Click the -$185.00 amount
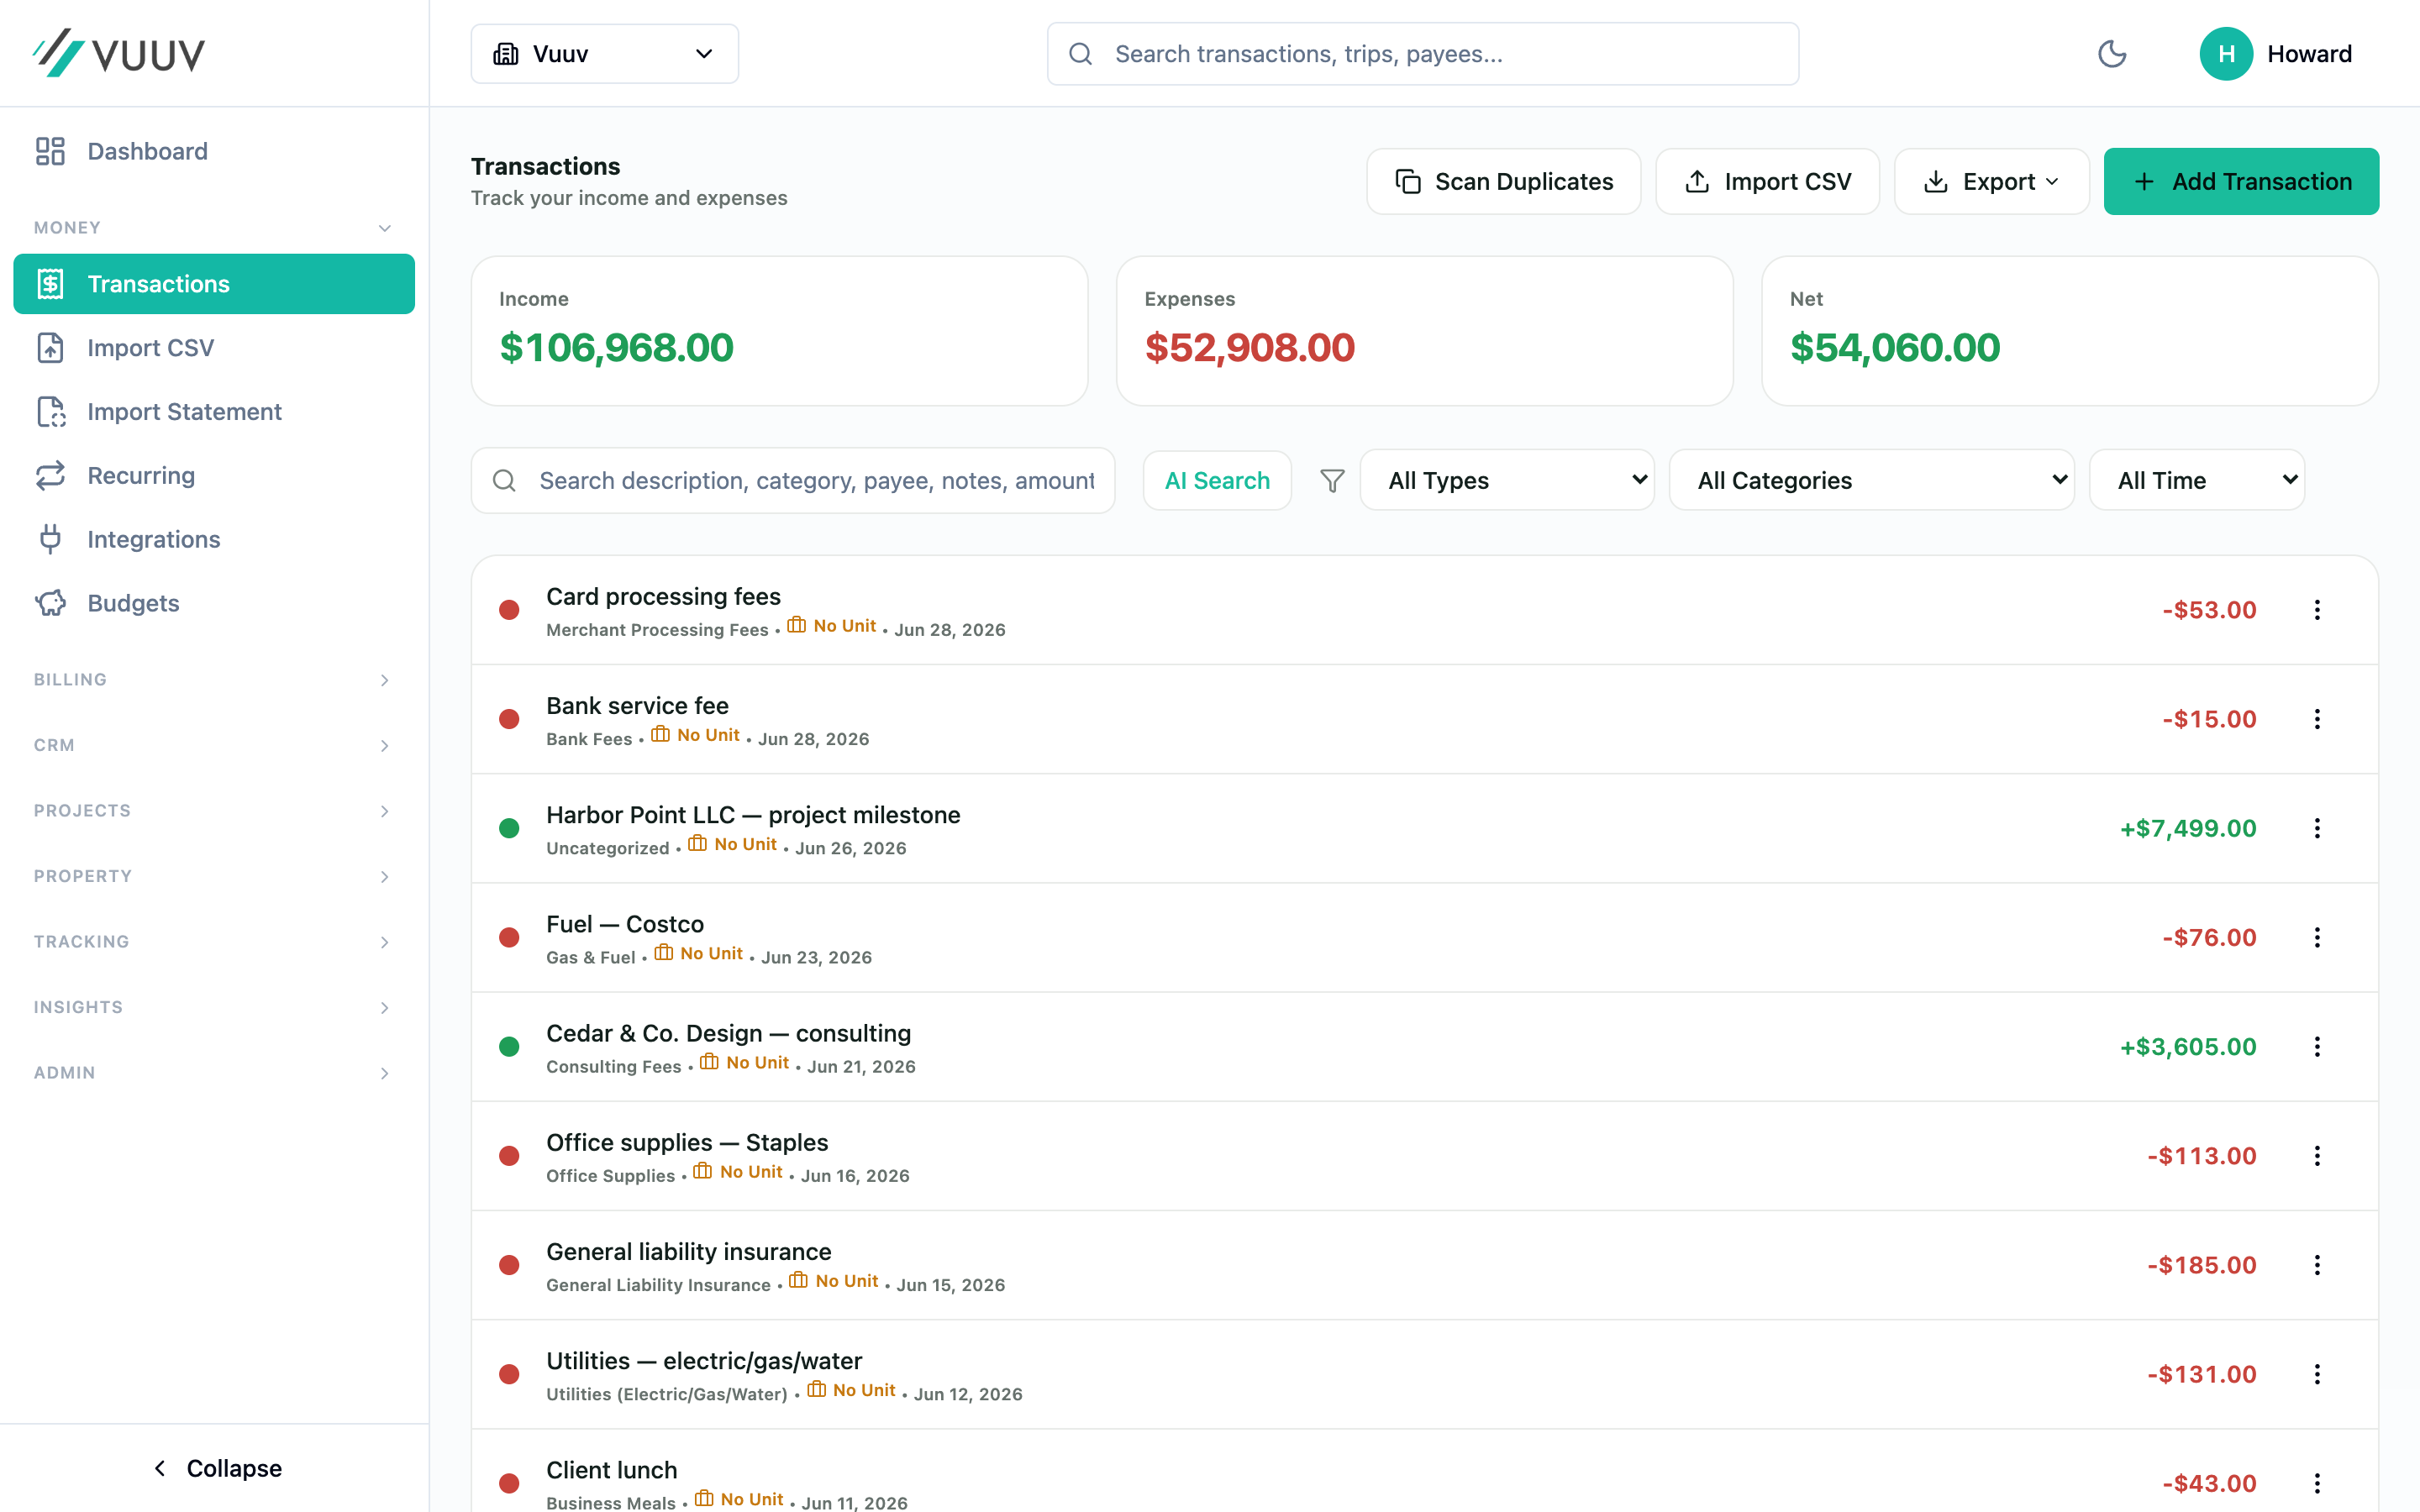Screen dimensions: 2420x1512 [2201, 1265]
